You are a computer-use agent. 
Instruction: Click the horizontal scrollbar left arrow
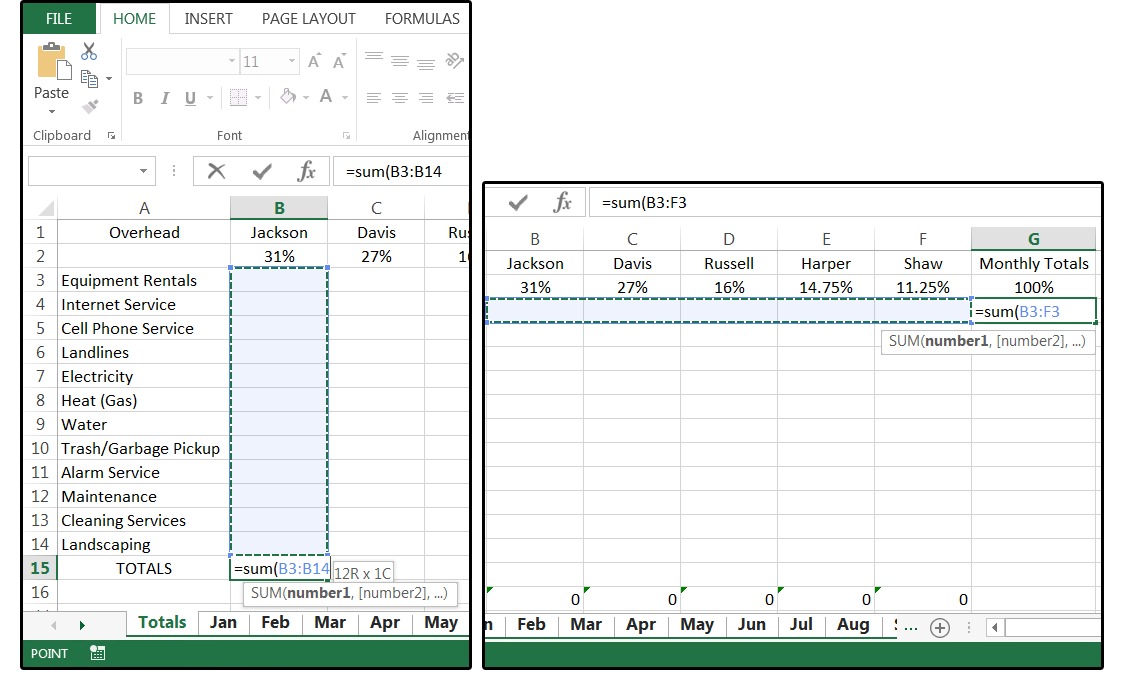point(995,628)
